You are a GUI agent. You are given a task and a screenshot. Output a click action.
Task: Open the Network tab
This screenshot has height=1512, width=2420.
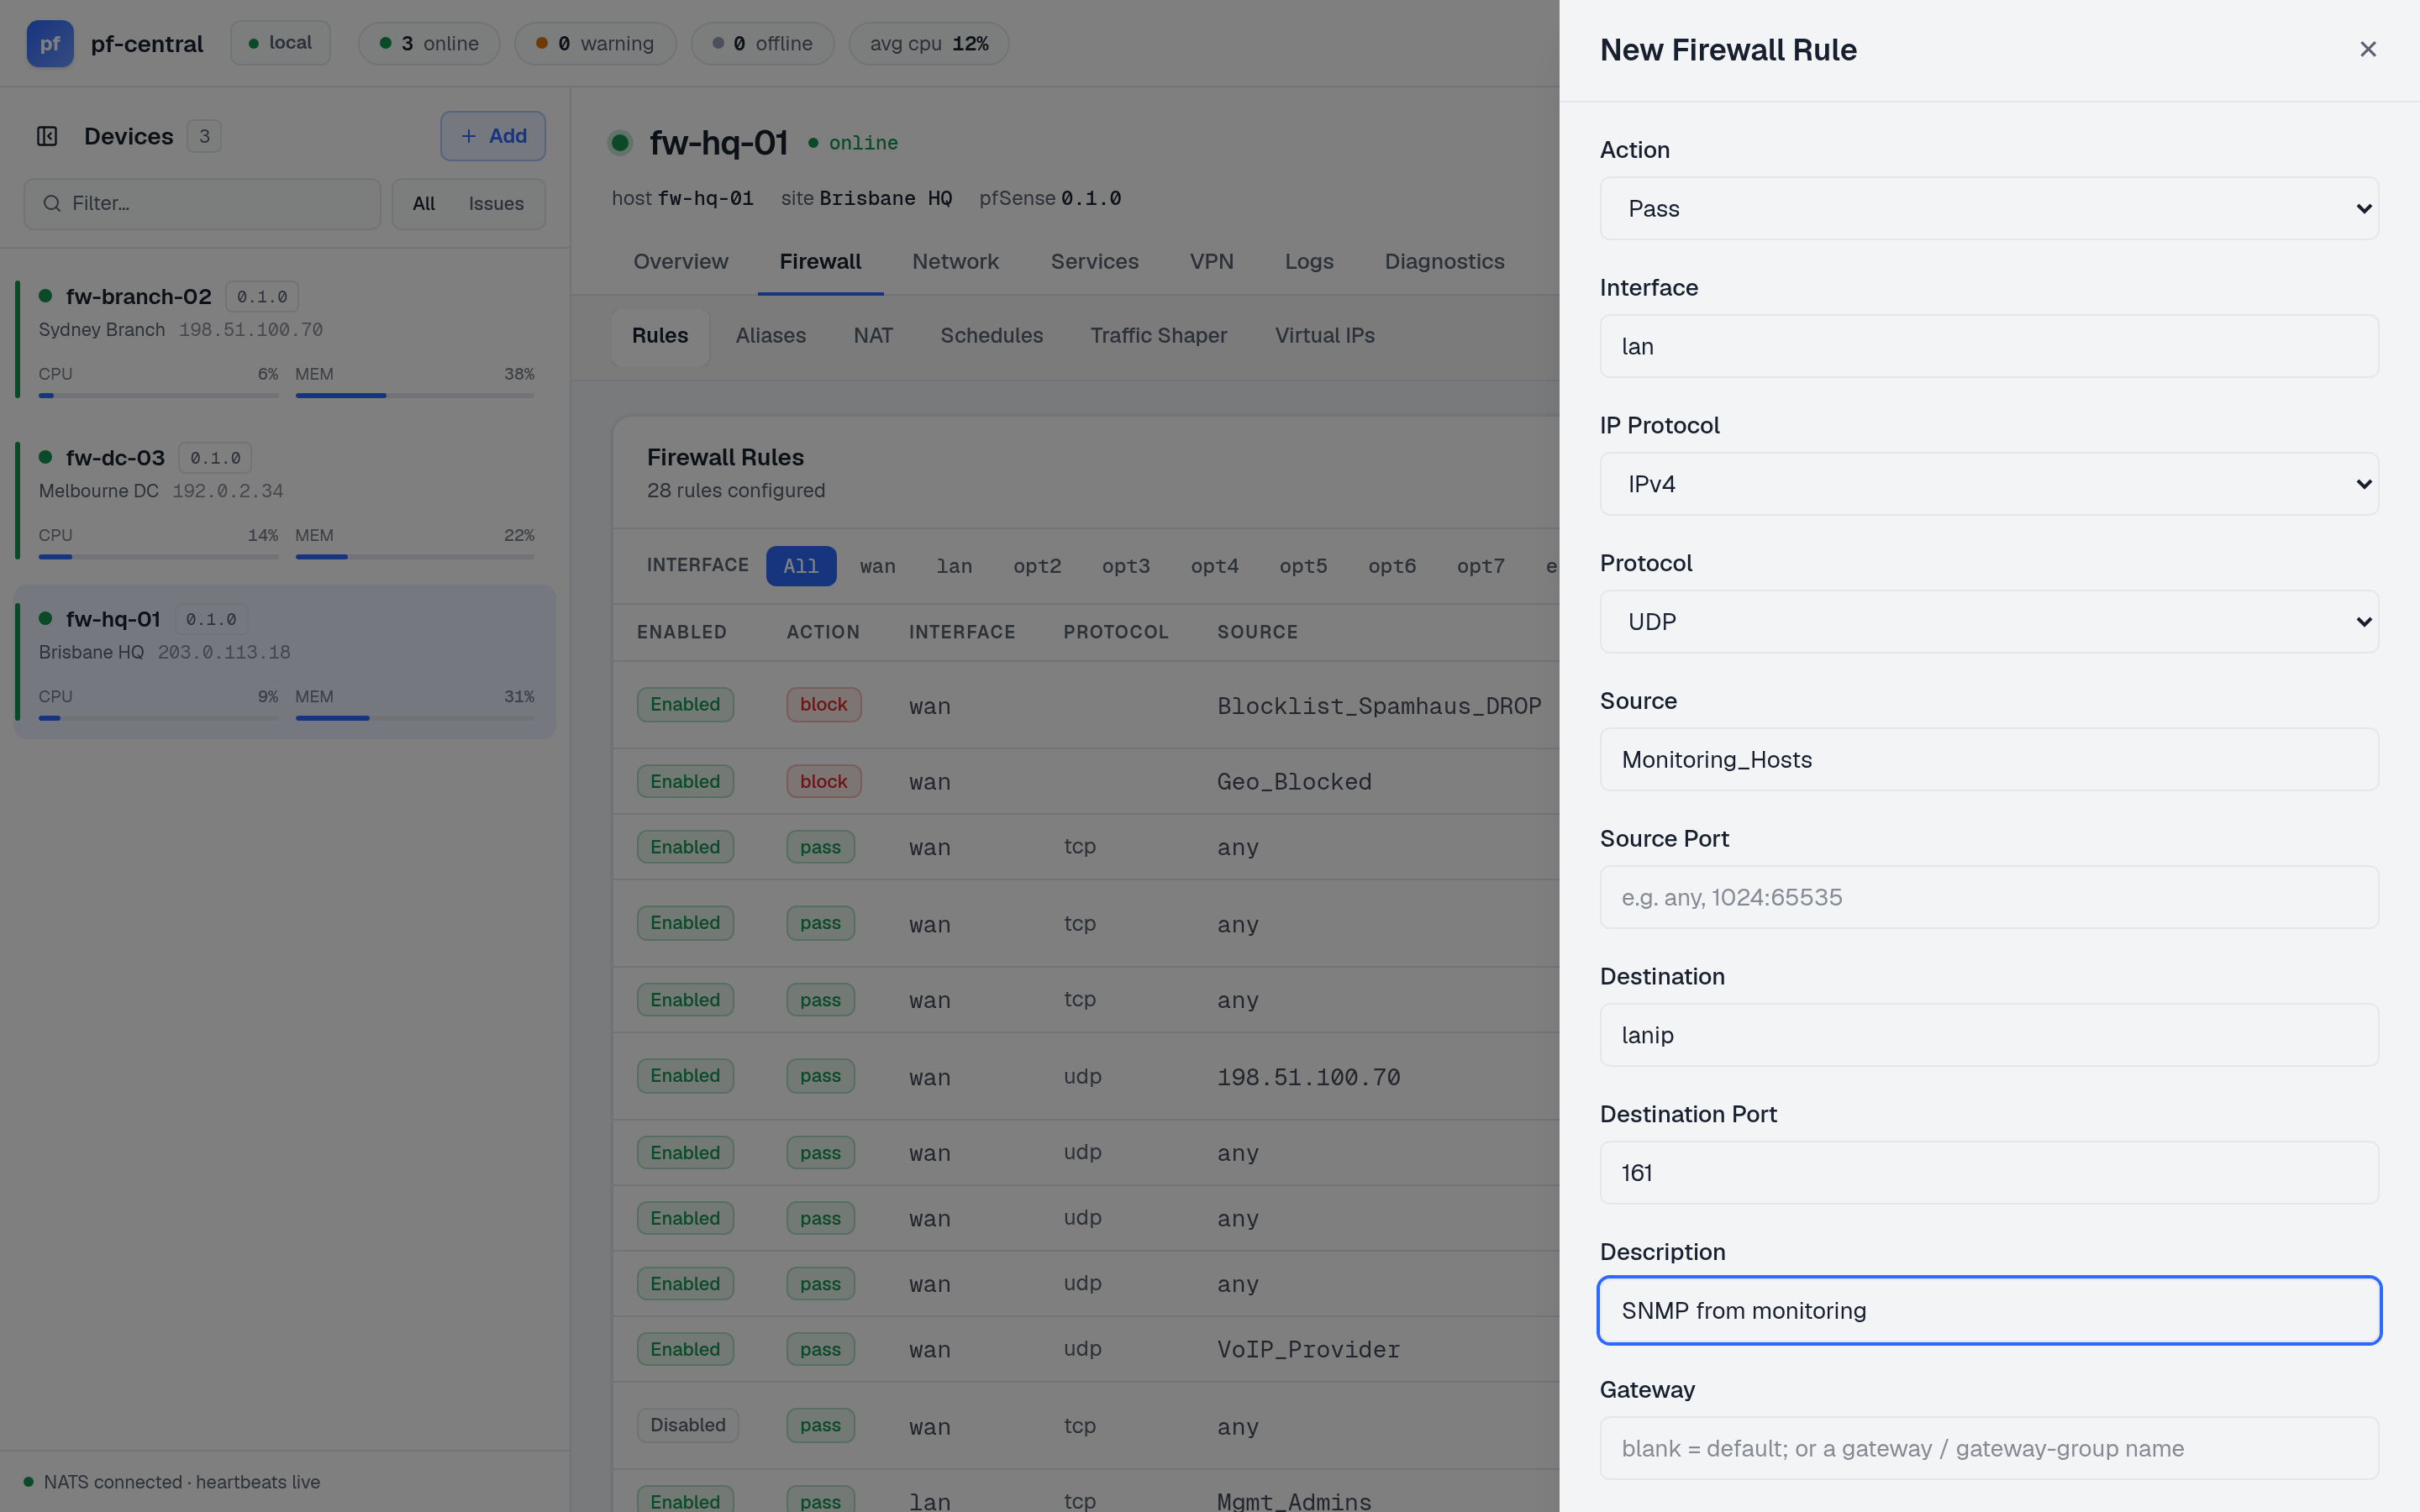pyautogui.click(x=955, y=262)
